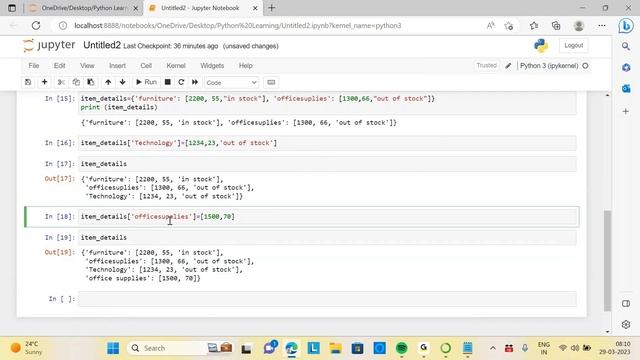The image size is (640, 360).
Task: Save the notebook with the floppy disk icon
Action: pos(28,82)
